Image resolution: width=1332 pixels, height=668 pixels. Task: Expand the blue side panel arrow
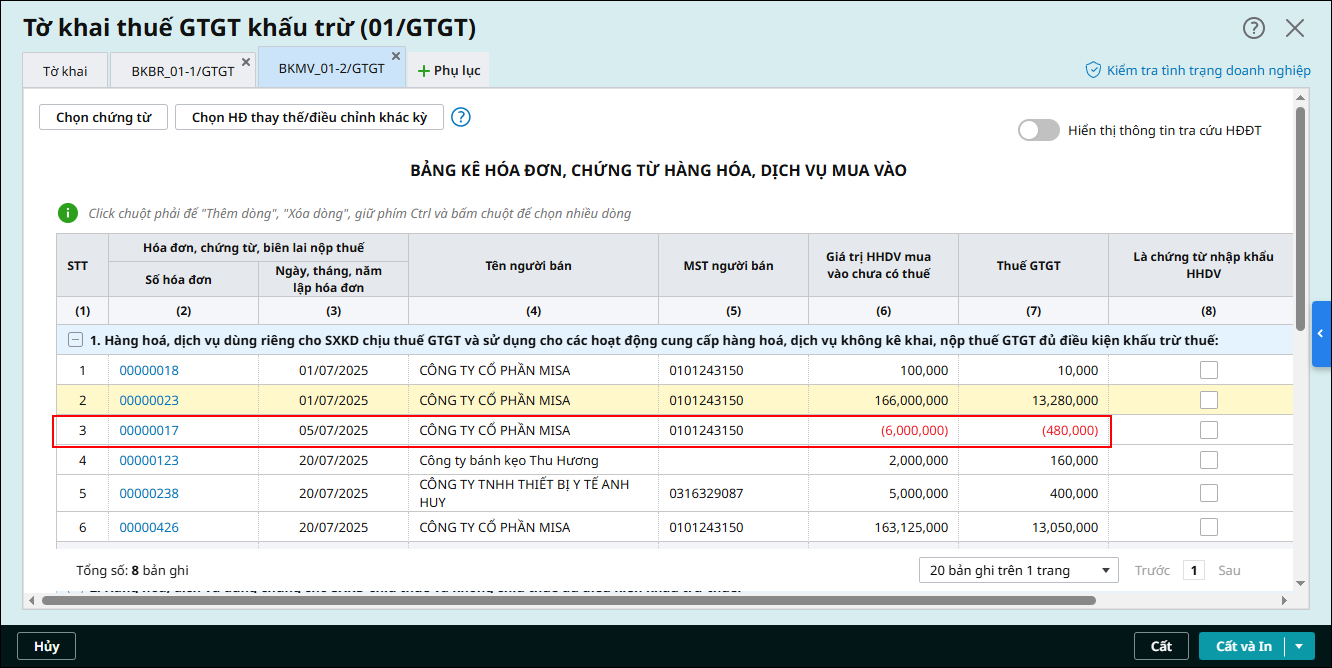(1321, 333)
